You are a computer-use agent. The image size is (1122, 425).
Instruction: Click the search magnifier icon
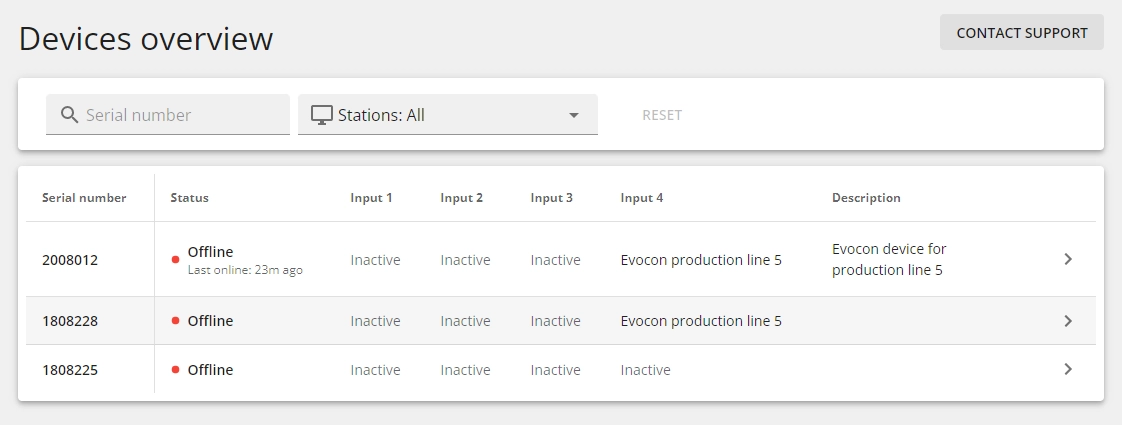pos(69,114)
